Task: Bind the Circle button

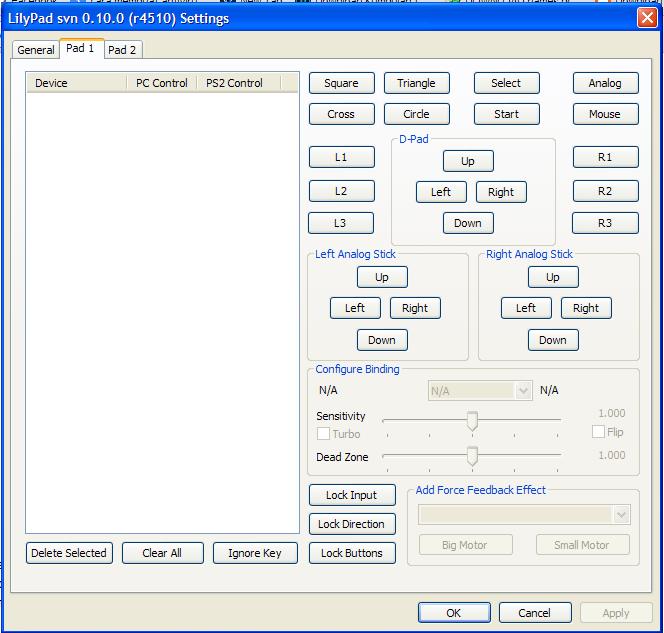Action: pyautogui.click(x=416, y=114)
